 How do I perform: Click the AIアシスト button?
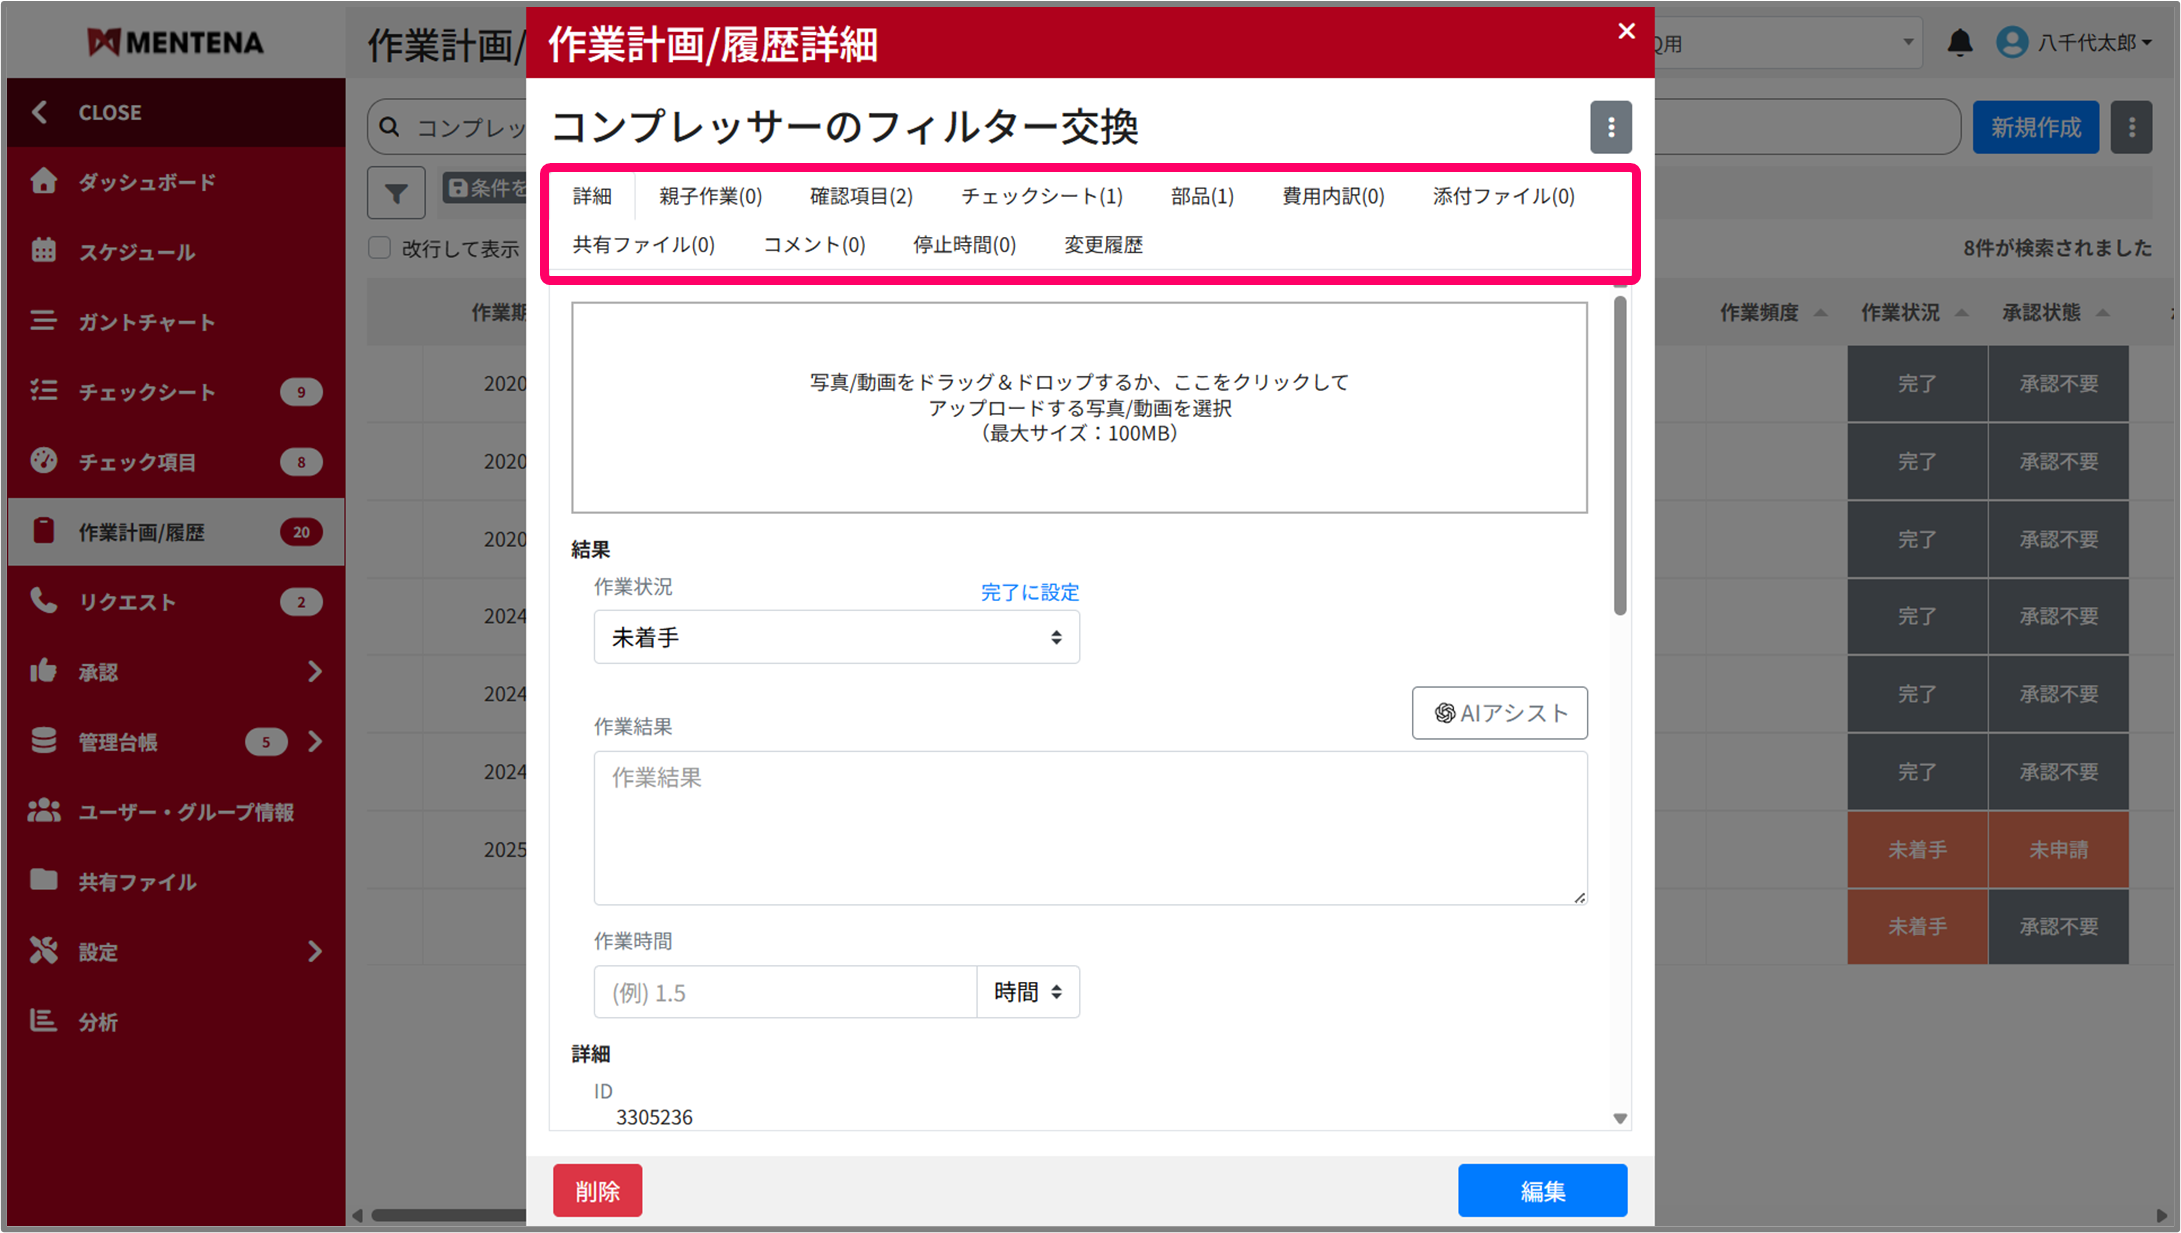pos(1498,713)
